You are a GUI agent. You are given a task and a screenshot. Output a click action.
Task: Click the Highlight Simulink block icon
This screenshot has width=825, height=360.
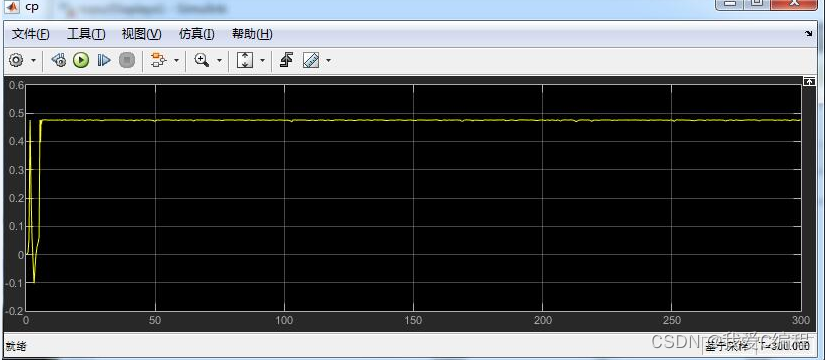tap(158, 60)
